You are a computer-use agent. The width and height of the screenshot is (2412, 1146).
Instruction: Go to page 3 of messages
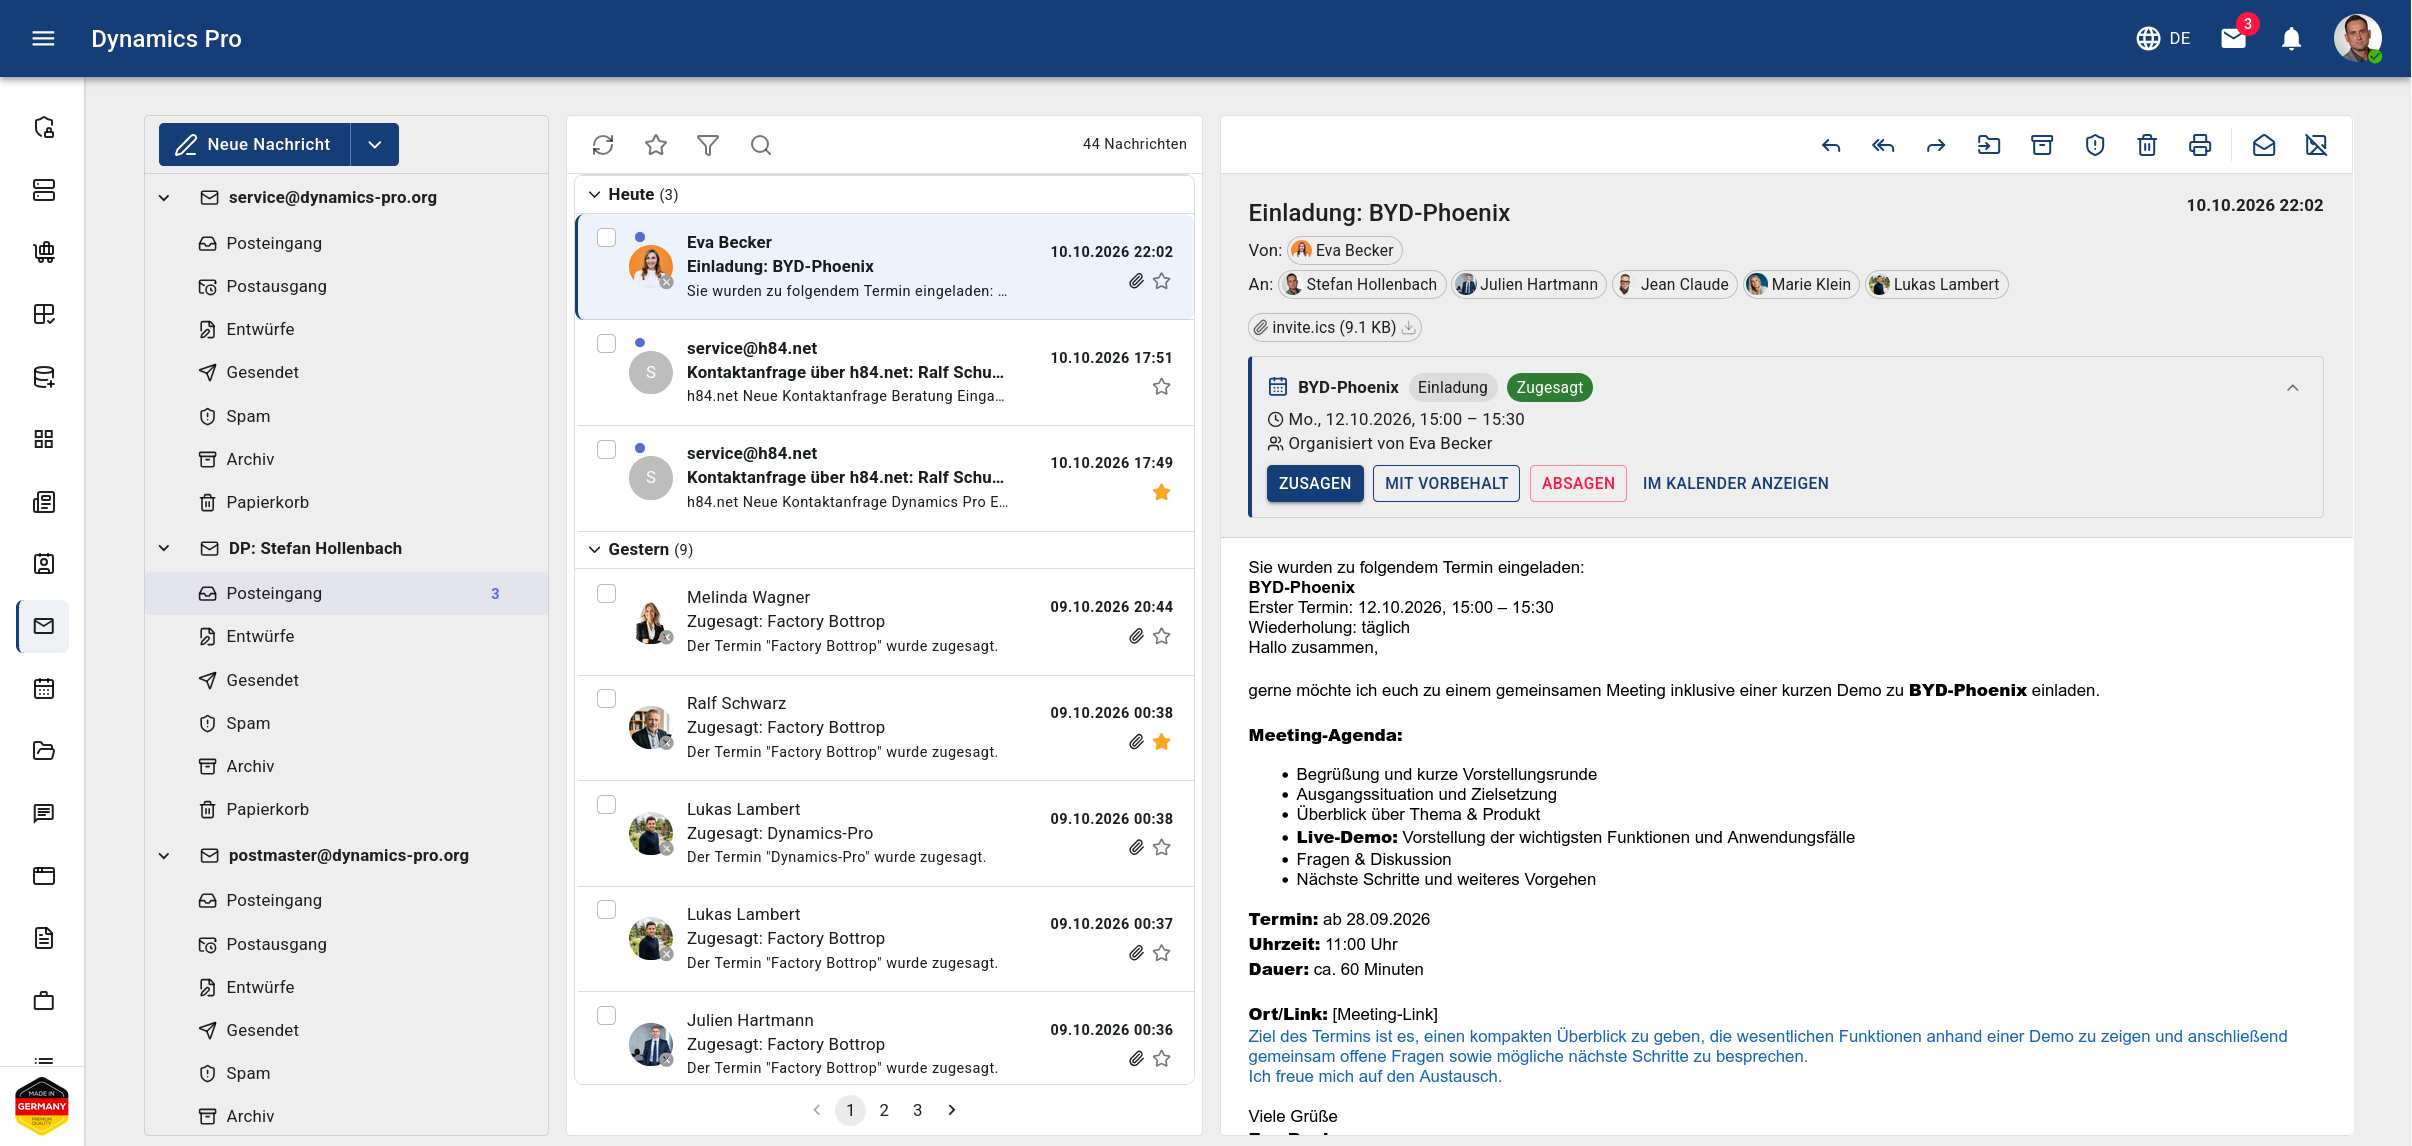coord(917,1110)
